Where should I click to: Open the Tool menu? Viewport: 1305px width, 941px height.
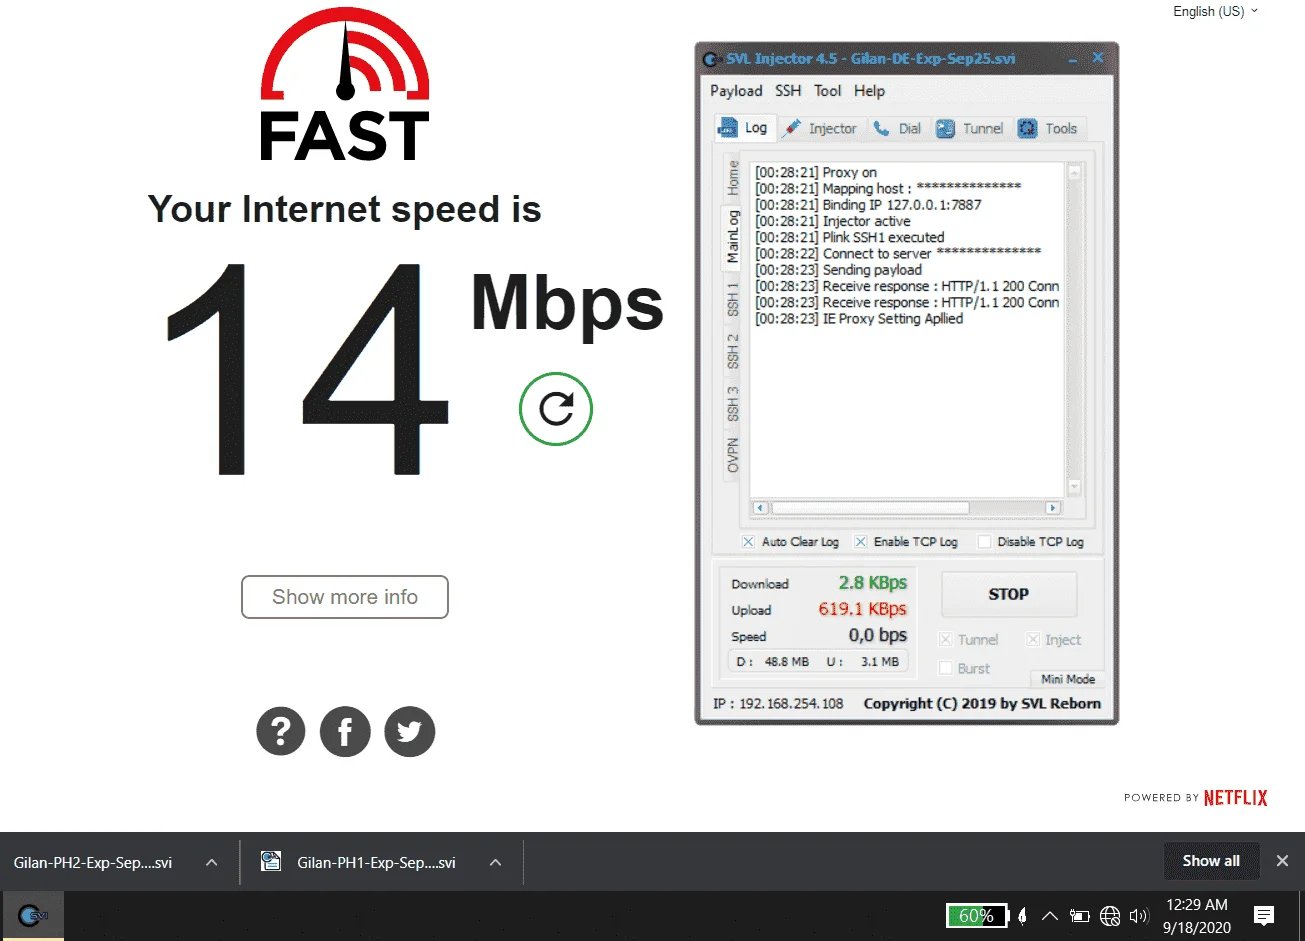pos(828,91)
